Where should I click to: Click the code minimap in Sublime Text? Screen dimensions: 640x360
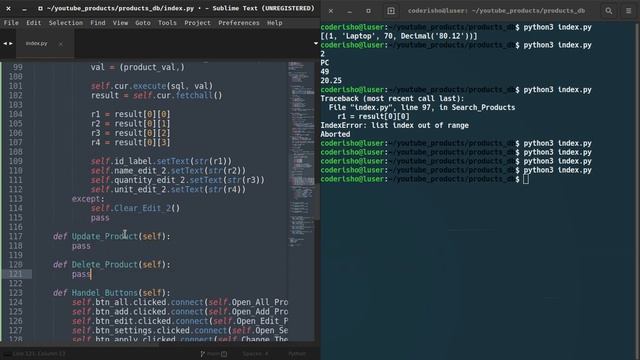point(301,155)
